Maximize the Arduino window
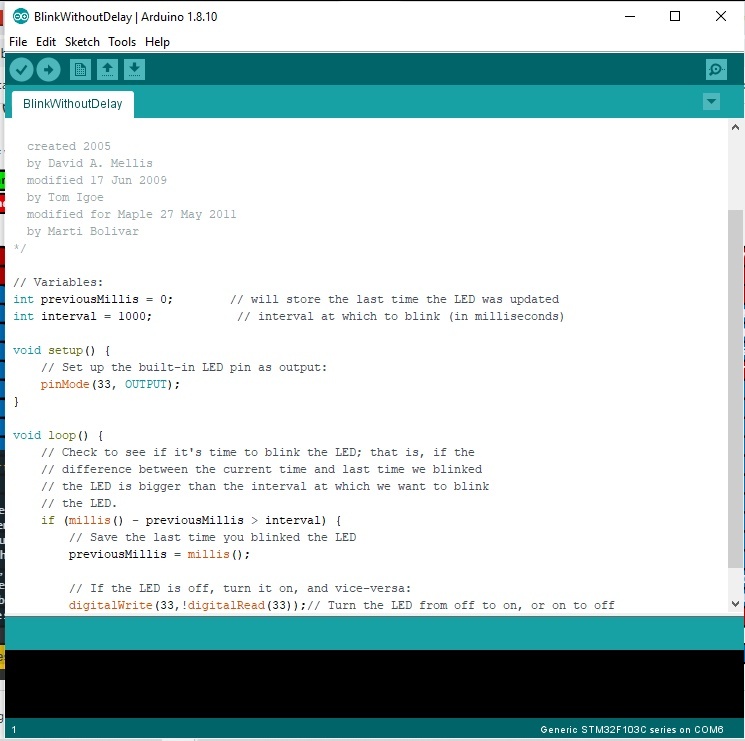 pyautogui.click(x=675, y=16)
